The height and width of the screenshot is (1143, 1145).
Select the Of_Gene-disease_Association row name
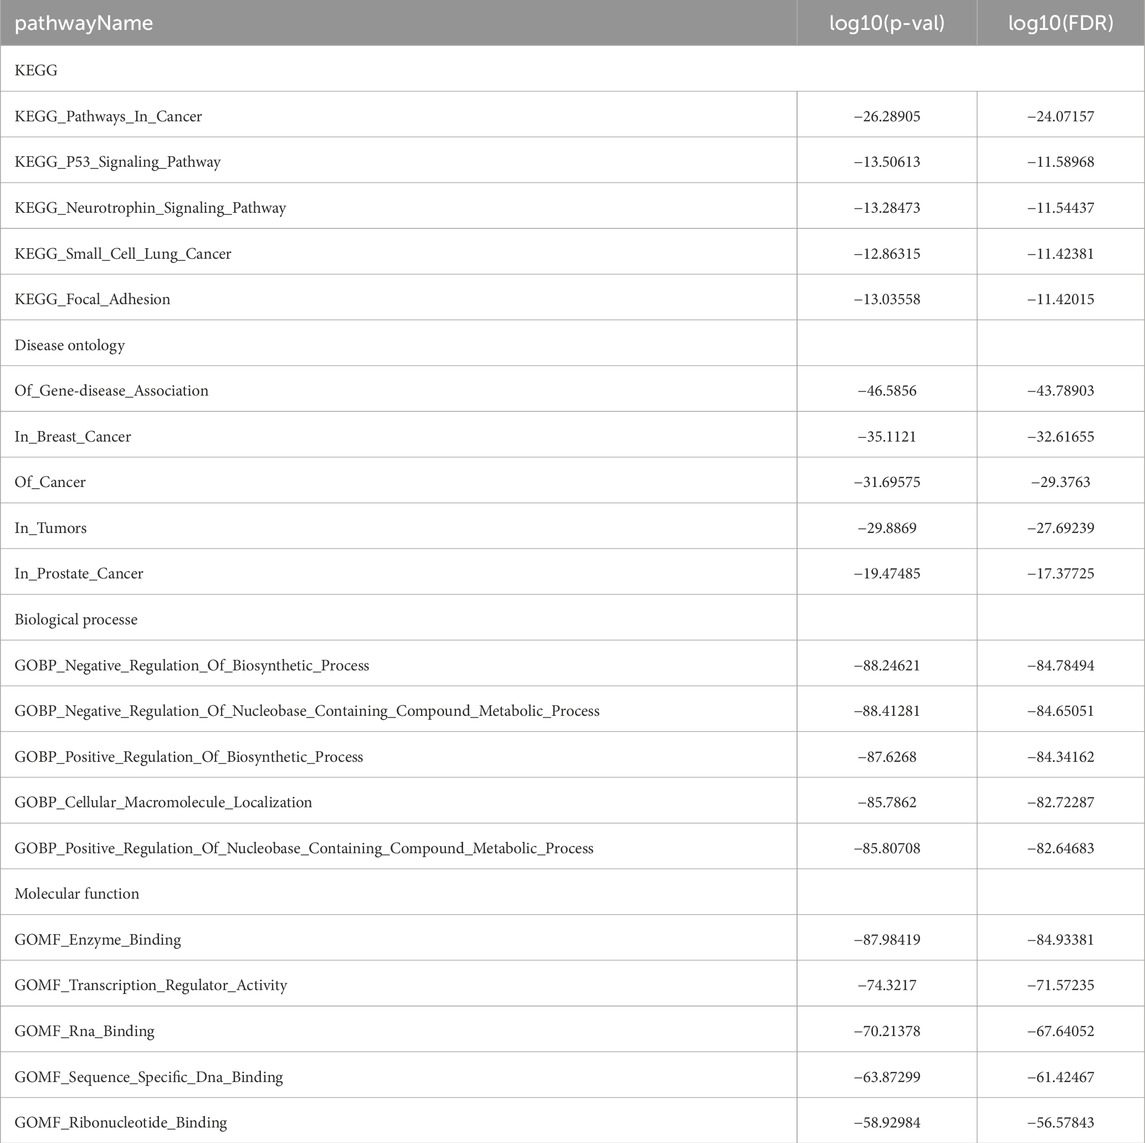111,391
